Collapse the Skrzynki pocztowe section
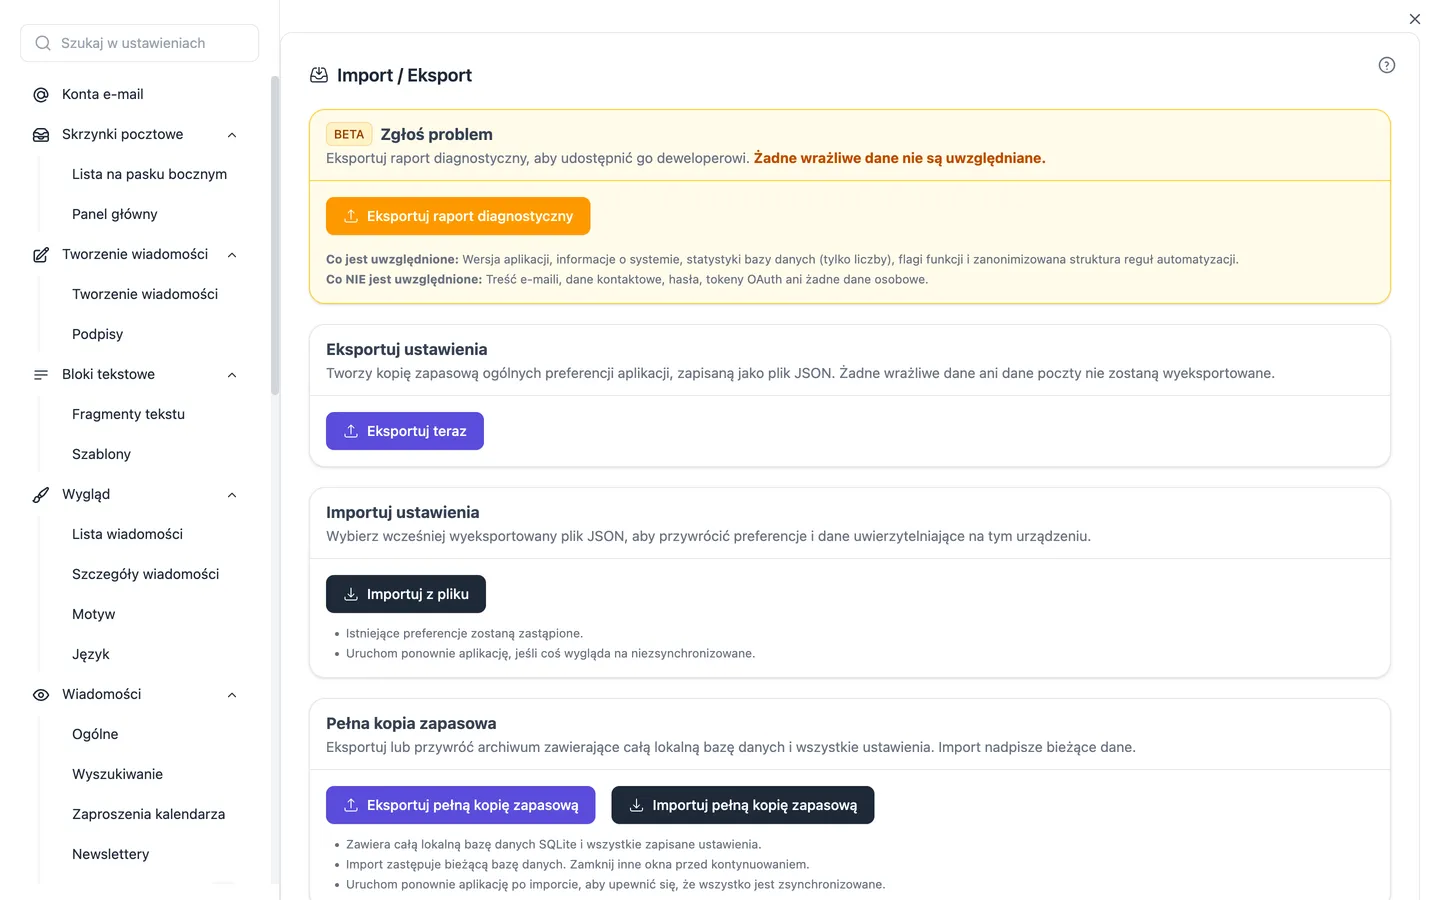Image resolution: width=1440 pixels, height=900 pixels. 232,135
